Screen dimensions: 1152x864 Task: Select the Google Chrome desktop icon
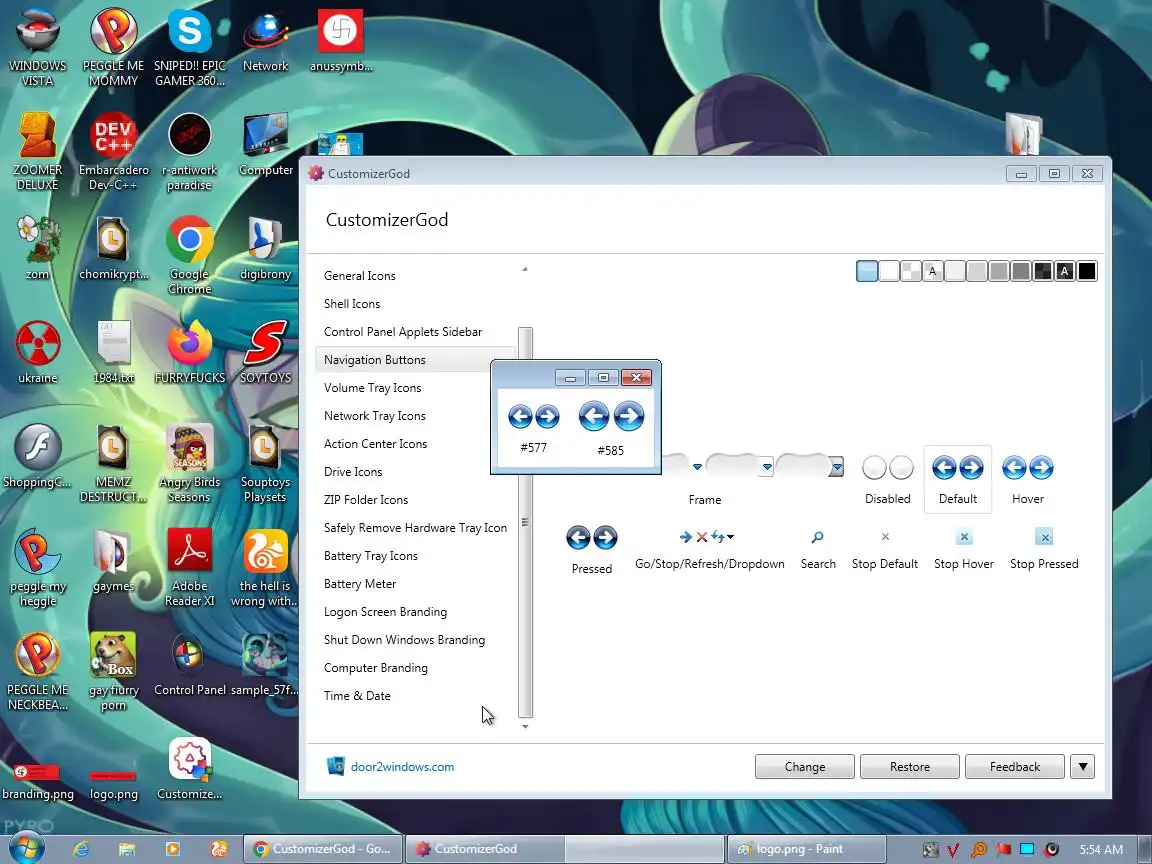[190, 253]
